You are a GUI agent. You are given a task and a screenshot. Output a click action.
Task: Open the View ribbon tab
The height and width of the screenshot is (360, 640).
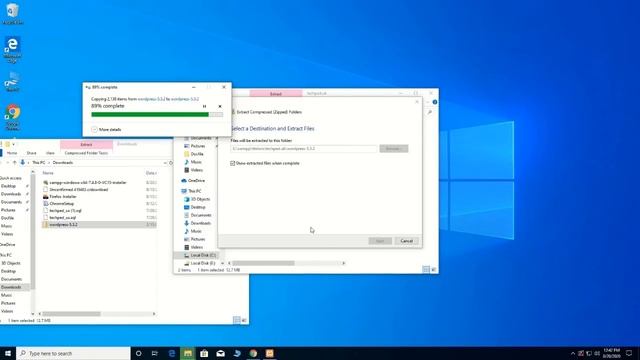(50, 153)
